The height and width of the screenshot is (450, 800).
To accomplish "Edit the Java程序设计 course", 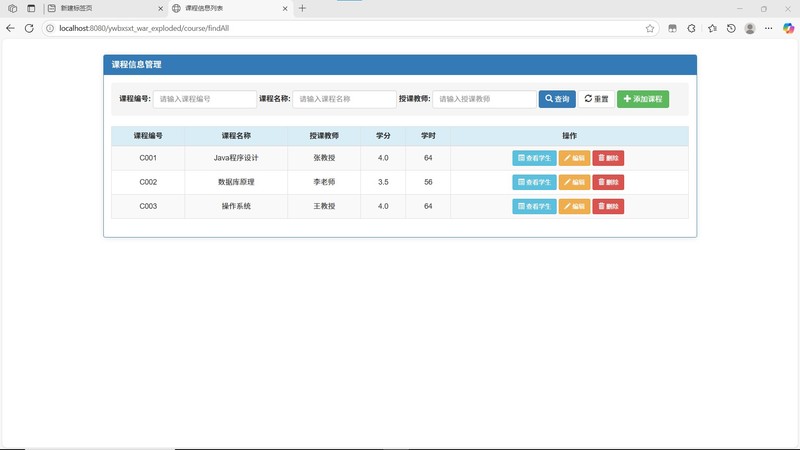I will click(x=574, y=158).
